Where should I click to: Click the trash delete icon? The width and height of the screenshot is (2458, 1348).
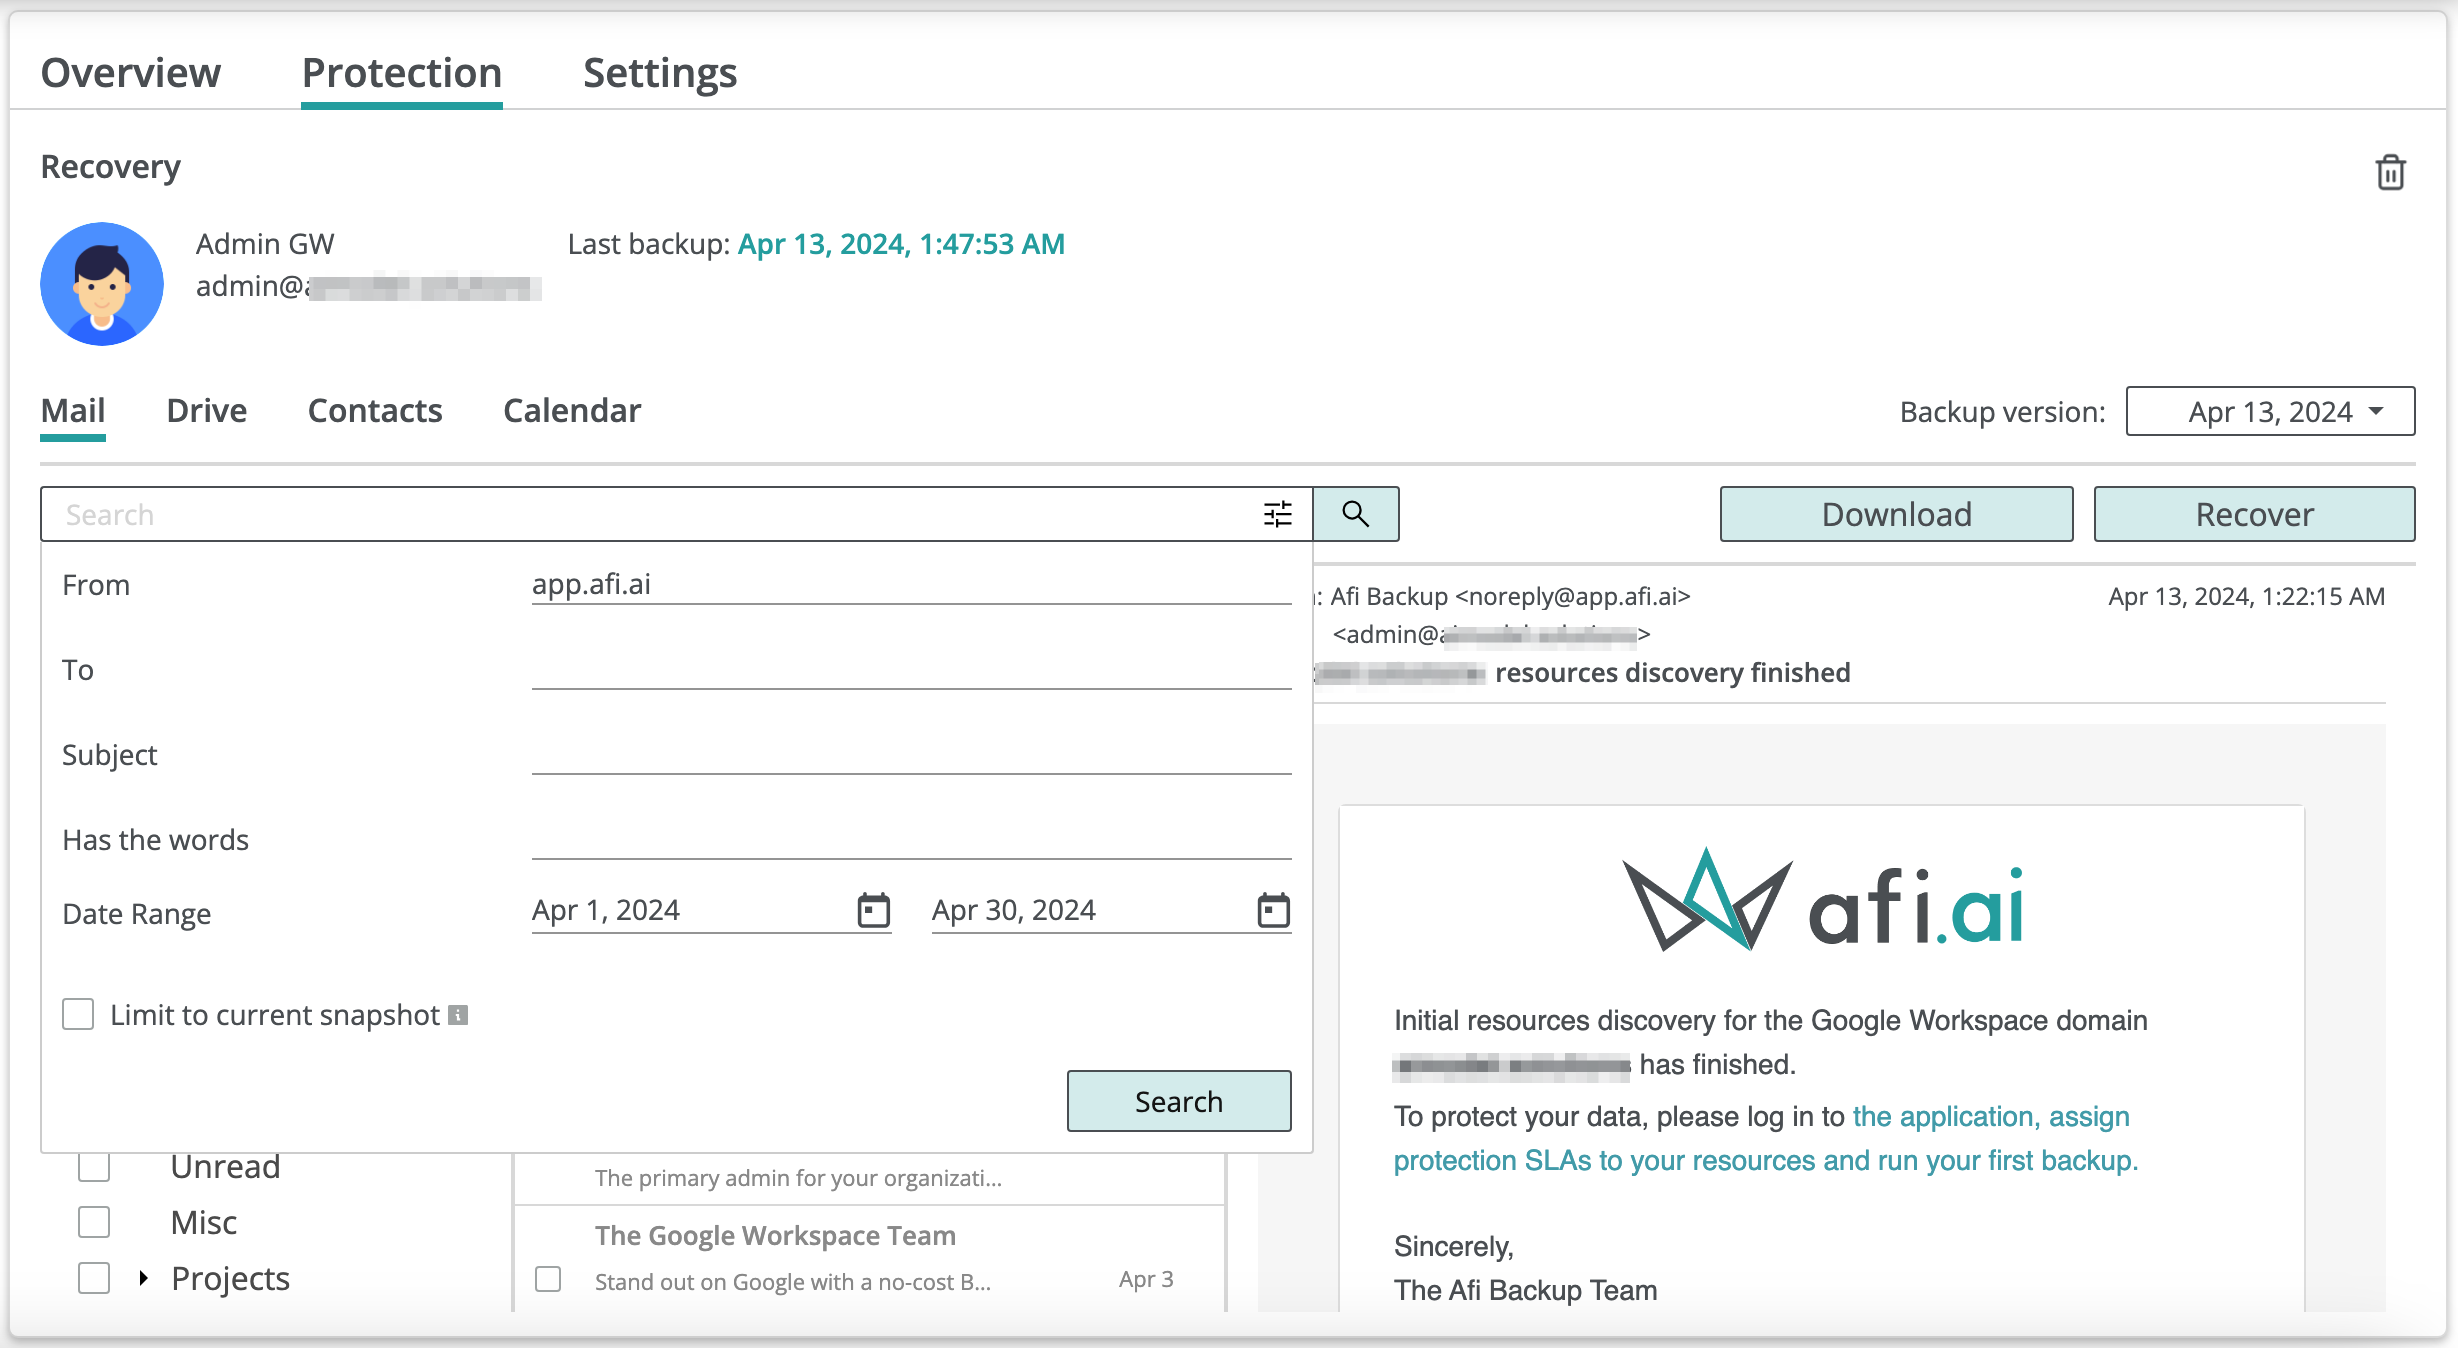pyautogui.click(x=2390, y=172)
